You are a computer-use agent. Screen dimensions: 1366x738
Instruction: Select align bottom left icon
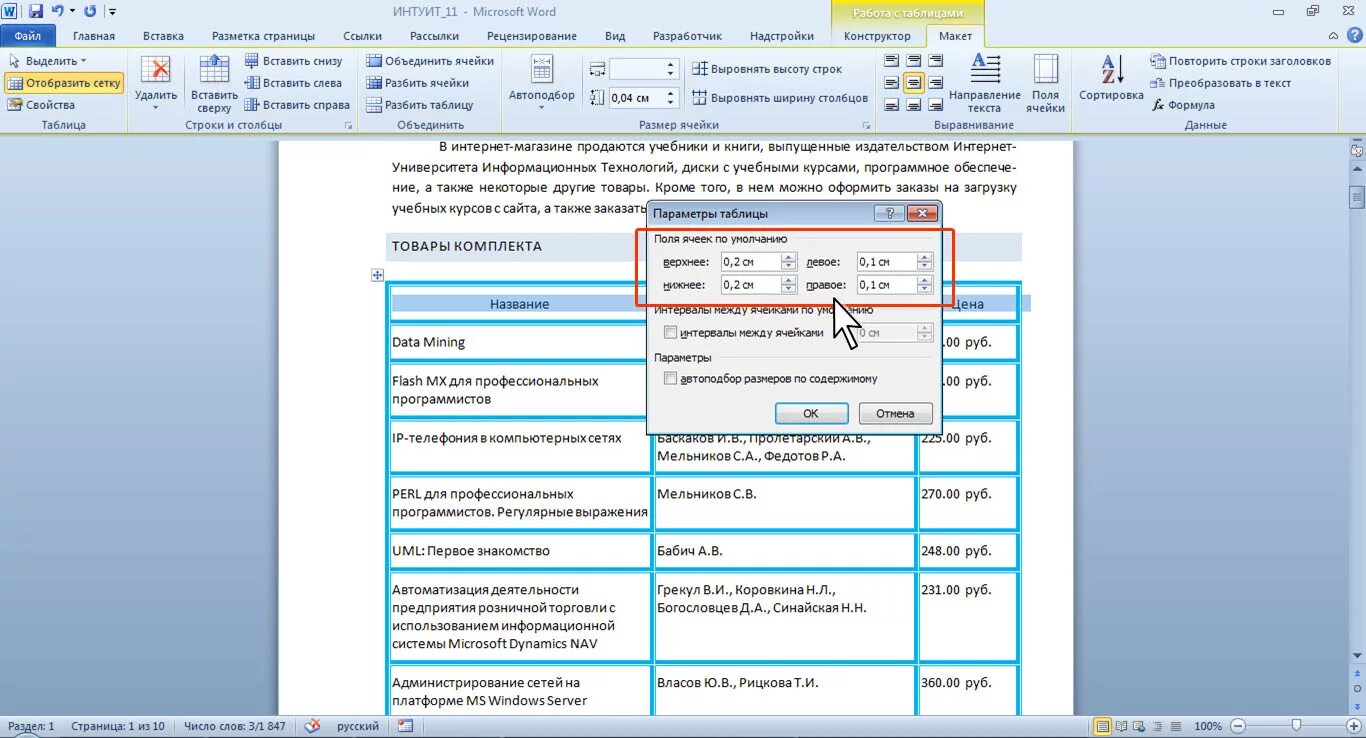891,105
